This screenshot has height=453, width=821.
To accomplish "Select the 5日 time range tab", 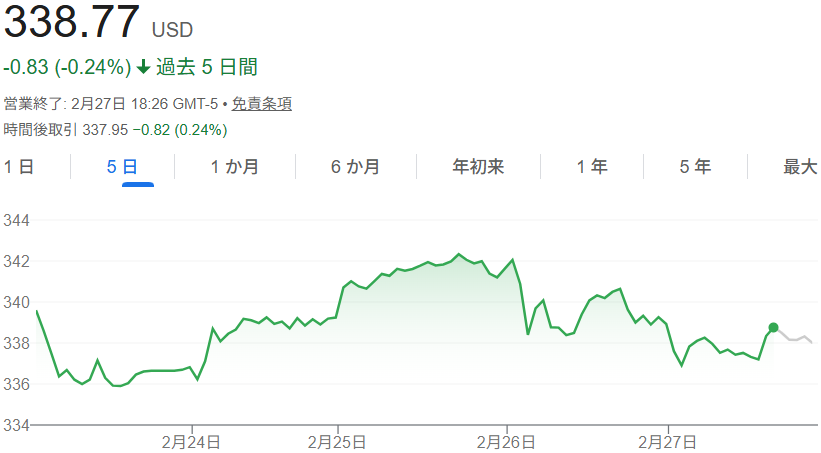I will point(122,167).
